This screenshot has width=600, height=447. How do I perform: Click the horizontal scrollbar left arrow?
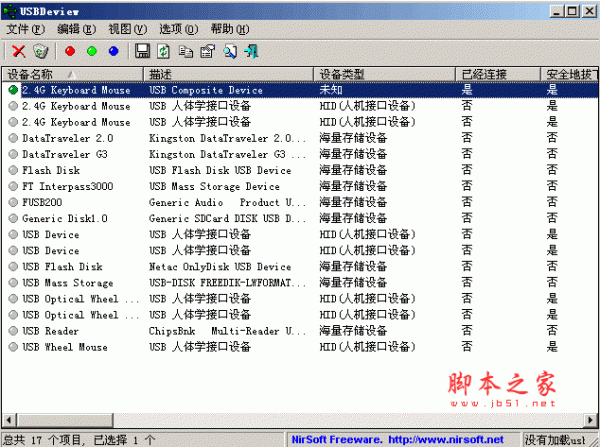(9, 420)
